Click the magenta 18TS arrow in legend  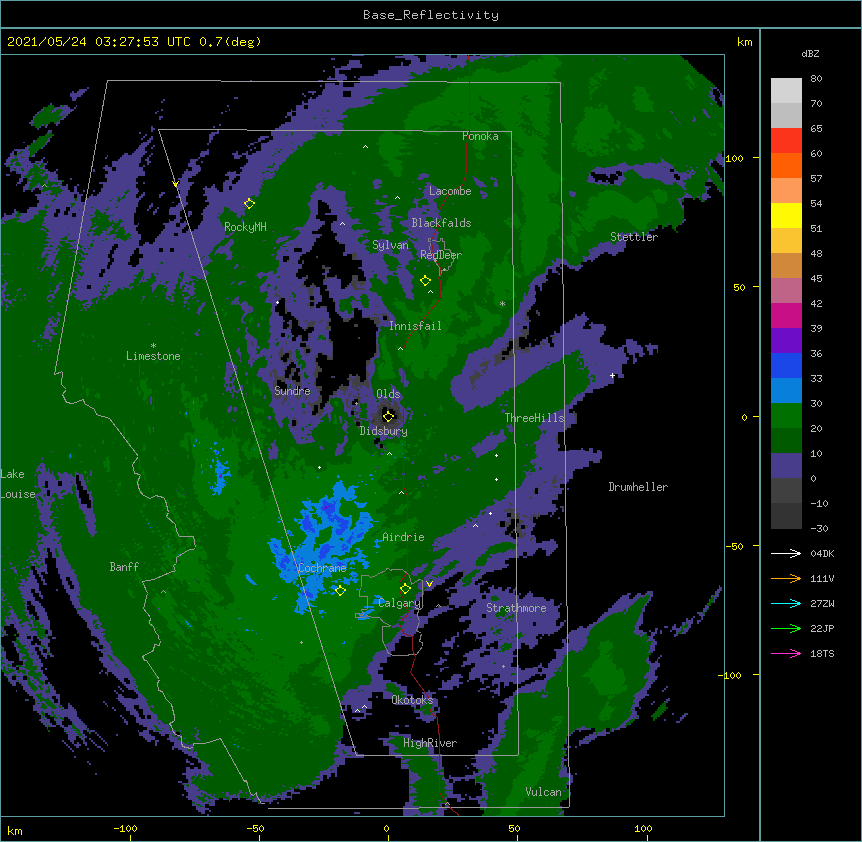point(786,653)
